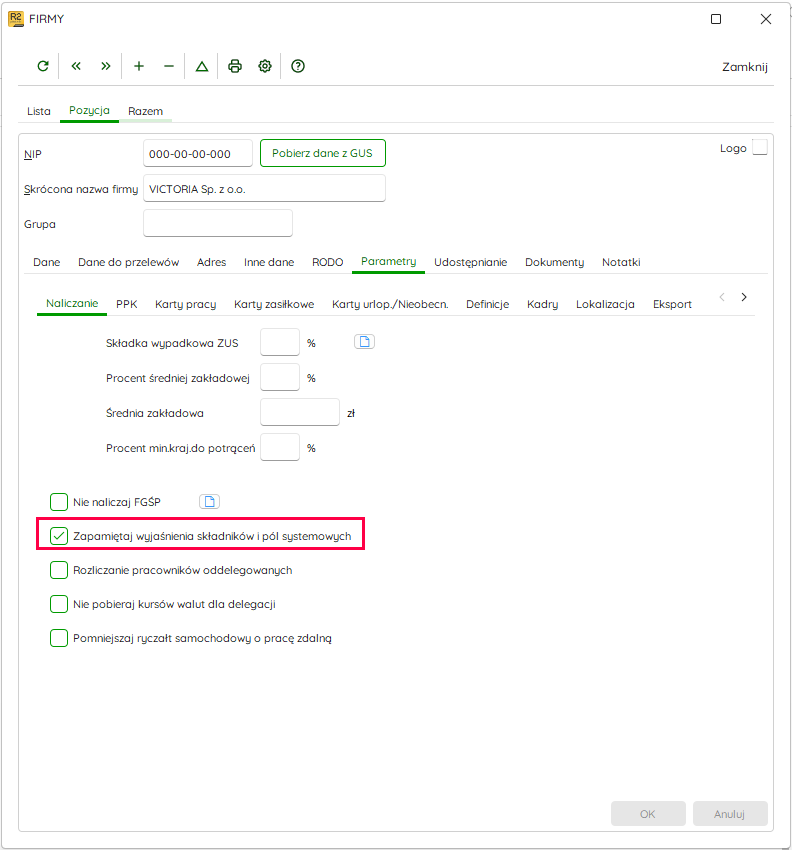Screen dimensions: 792x850
Task: Tick Rozliczanie pracowników oddelegowanych checkbox
Action: 59,570
